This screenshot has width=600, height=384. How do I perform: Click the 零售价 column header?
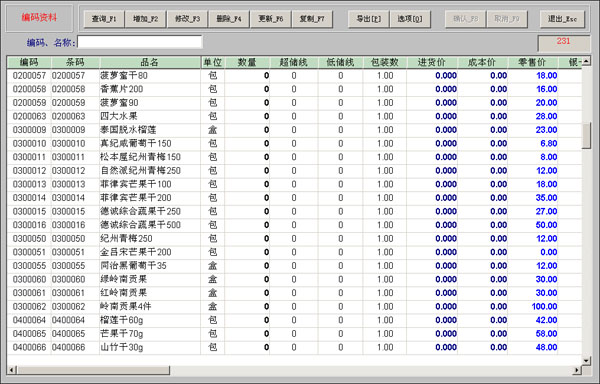coord(533,62)
